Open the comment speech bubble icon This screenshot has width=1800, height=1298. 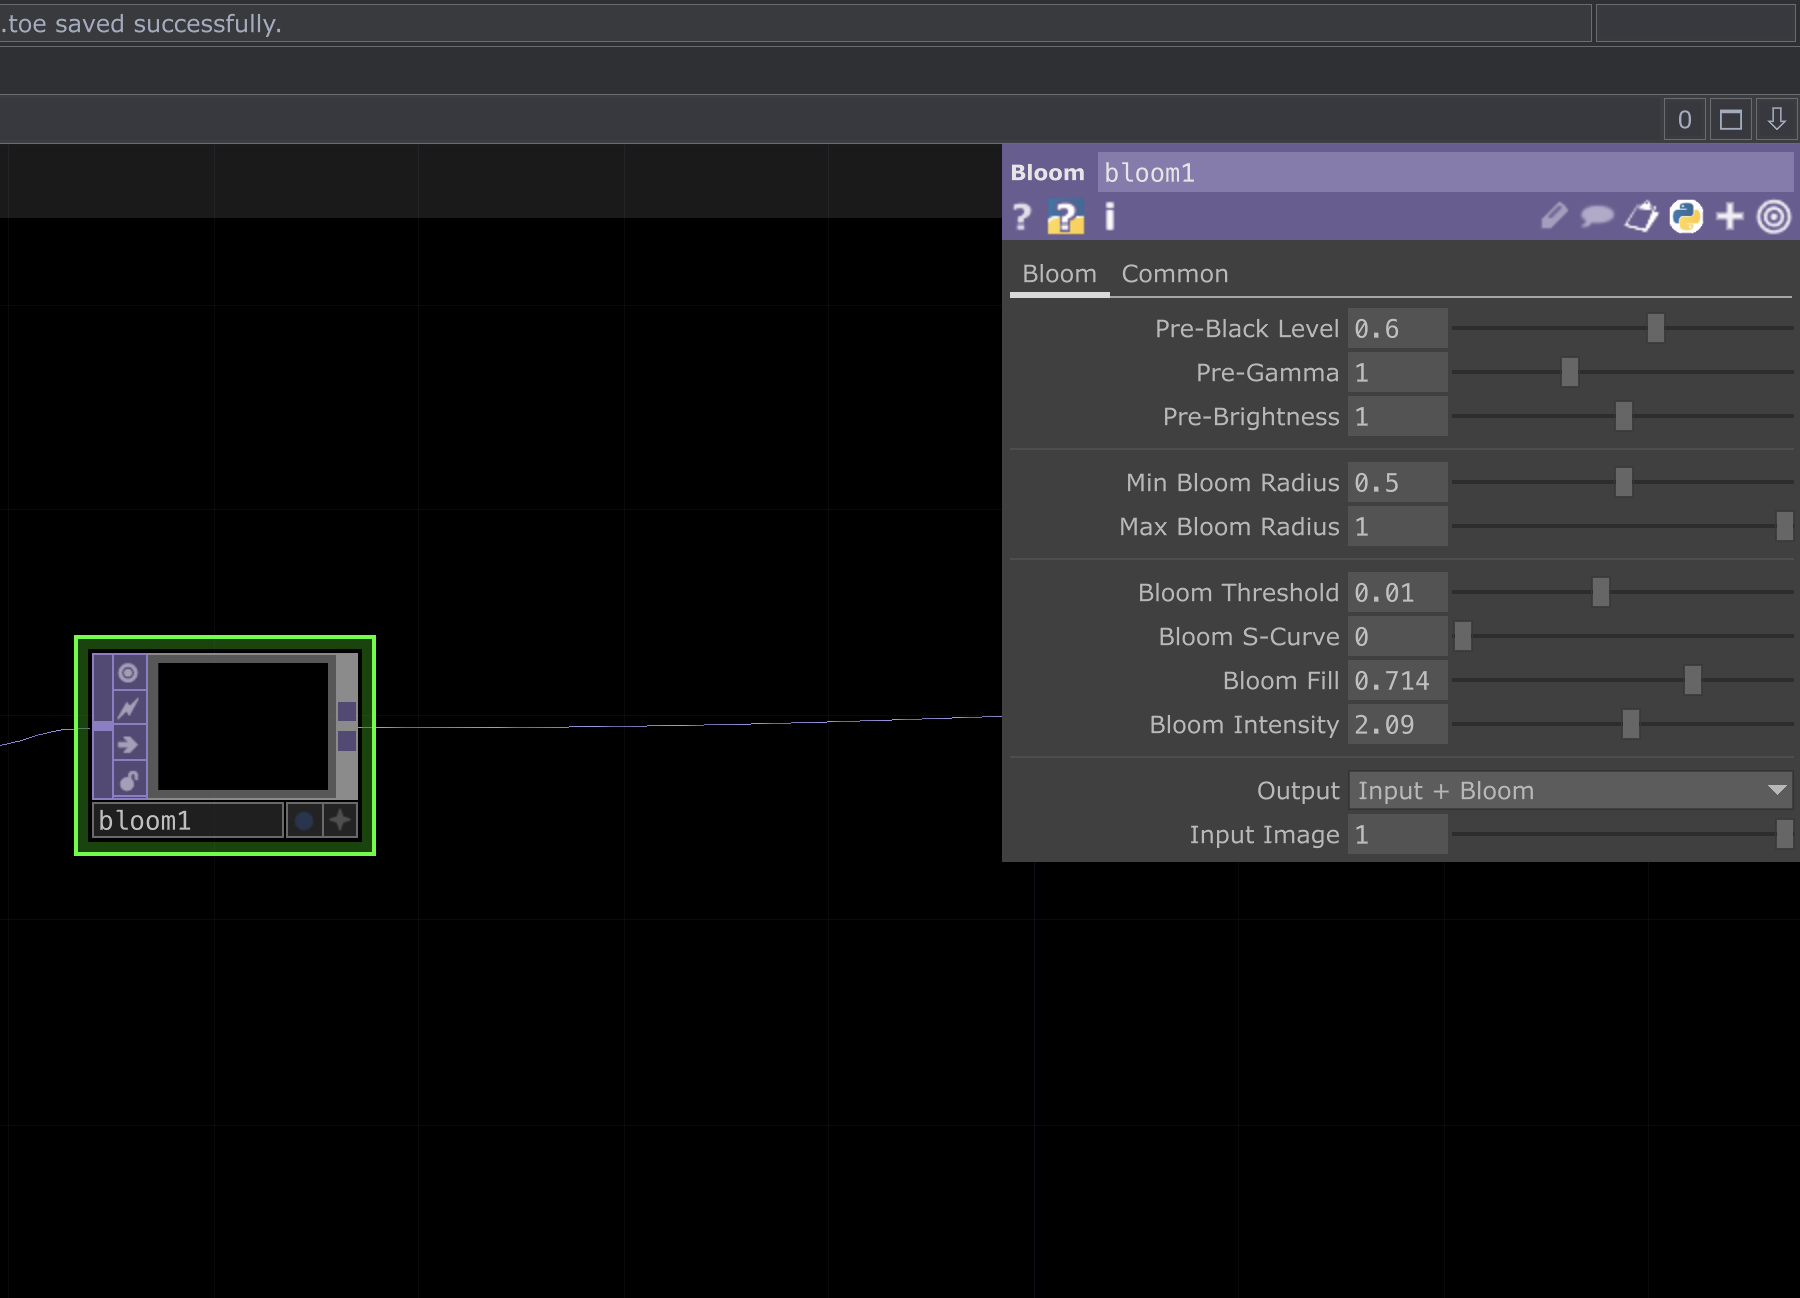(x=1597, y=216)
